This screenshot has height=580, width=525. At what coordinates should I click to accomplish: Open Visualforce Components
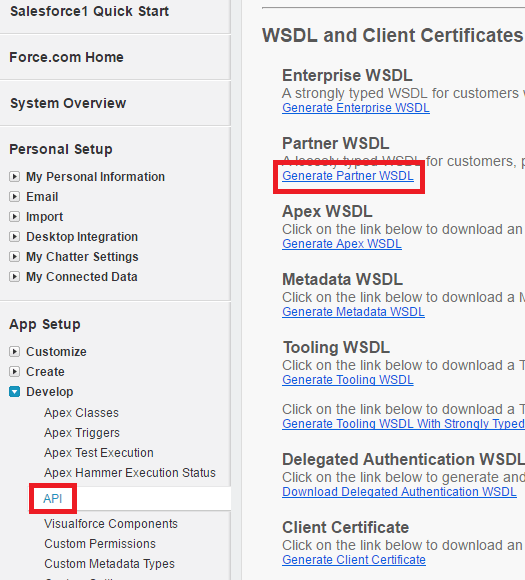point(111,524)
